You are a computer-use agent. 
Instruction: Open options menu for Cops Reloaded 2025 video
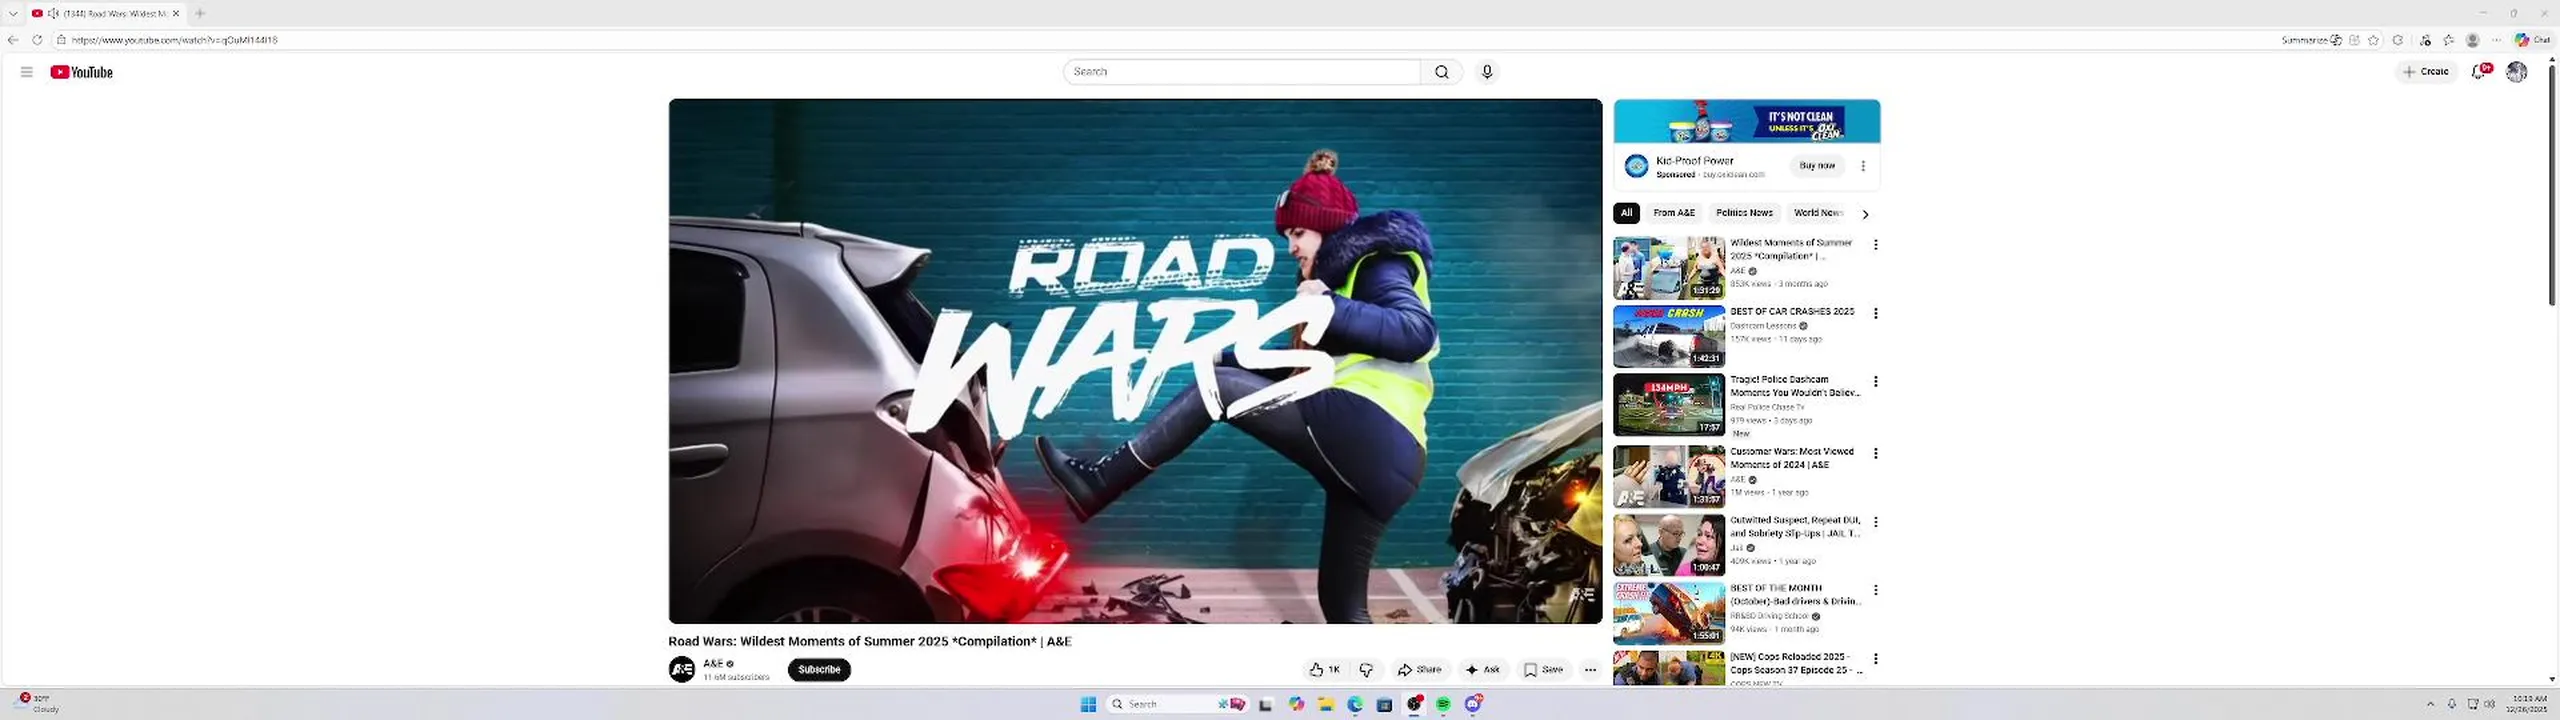1875,659
